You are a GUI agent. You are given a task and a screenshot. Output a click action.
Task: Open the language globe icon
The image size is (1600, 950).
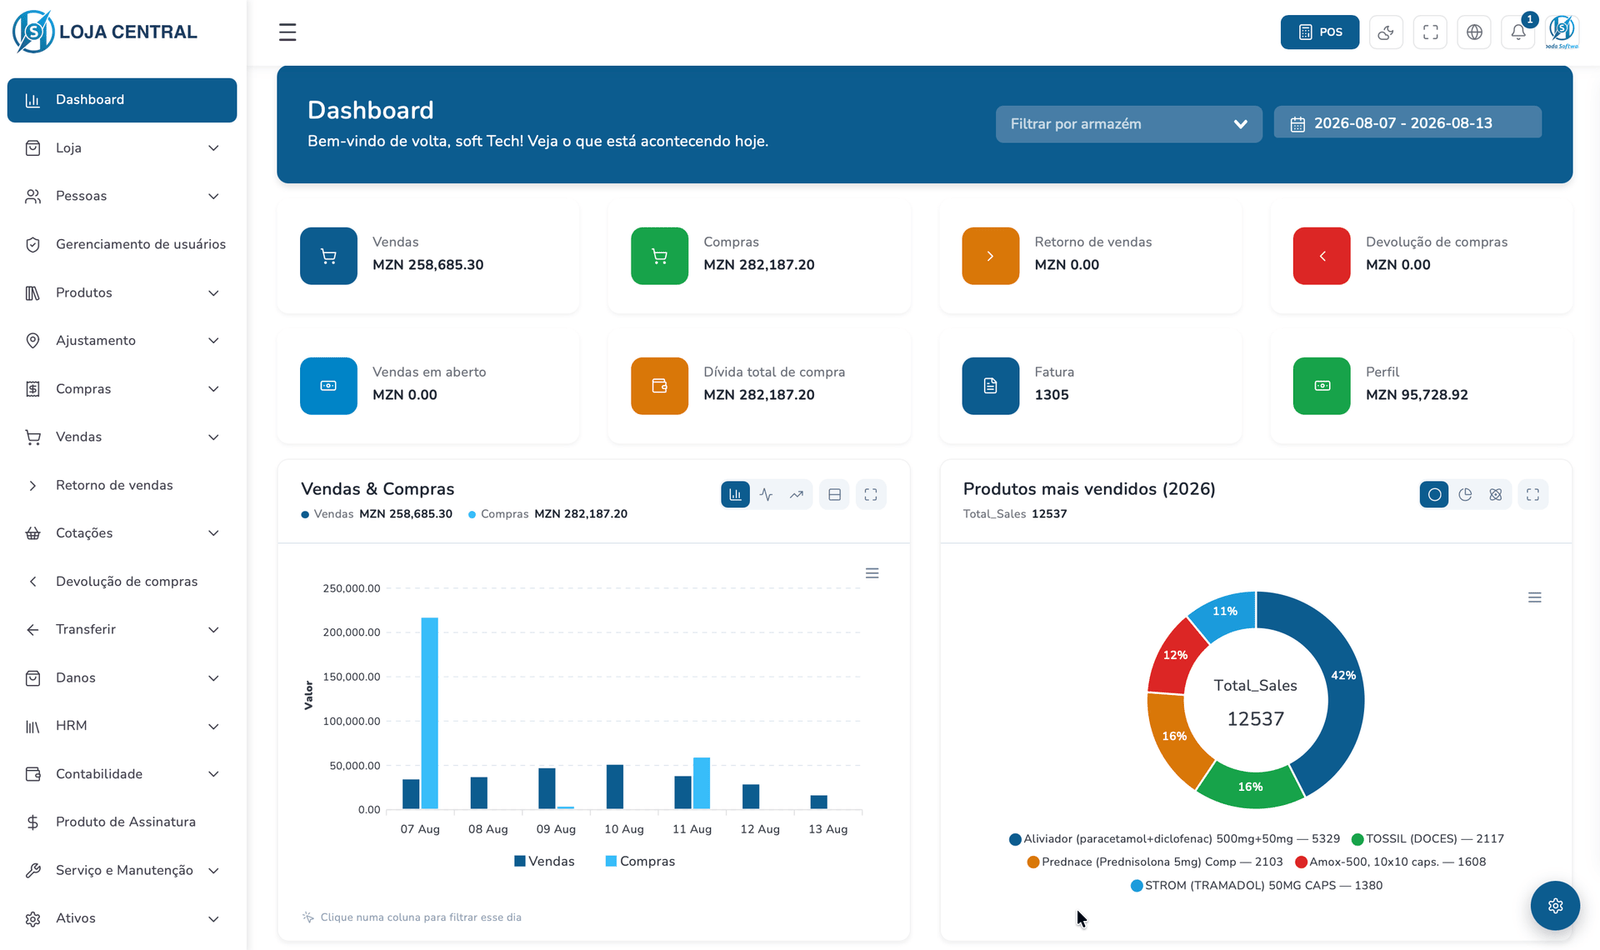click(x=1474, y=32)
